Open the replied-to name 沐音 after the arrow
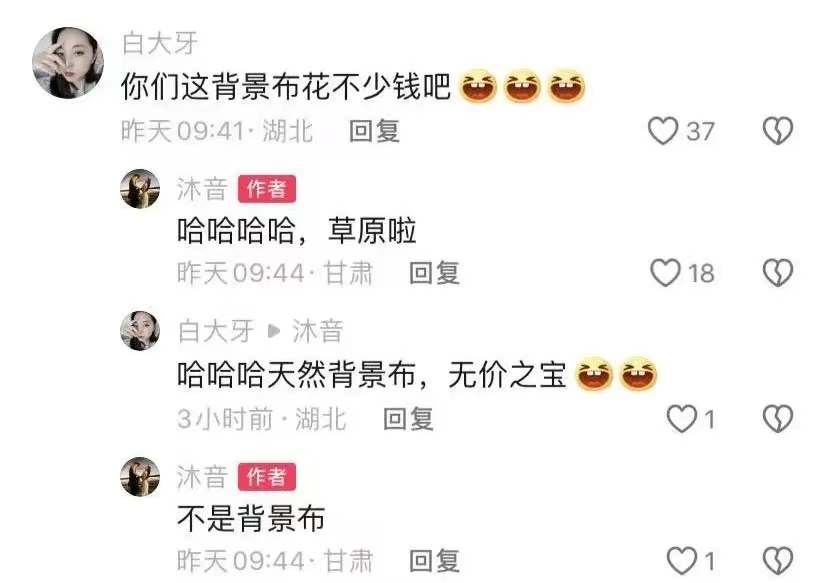Screen dimensions: 828x583 (x=318, y=332)
